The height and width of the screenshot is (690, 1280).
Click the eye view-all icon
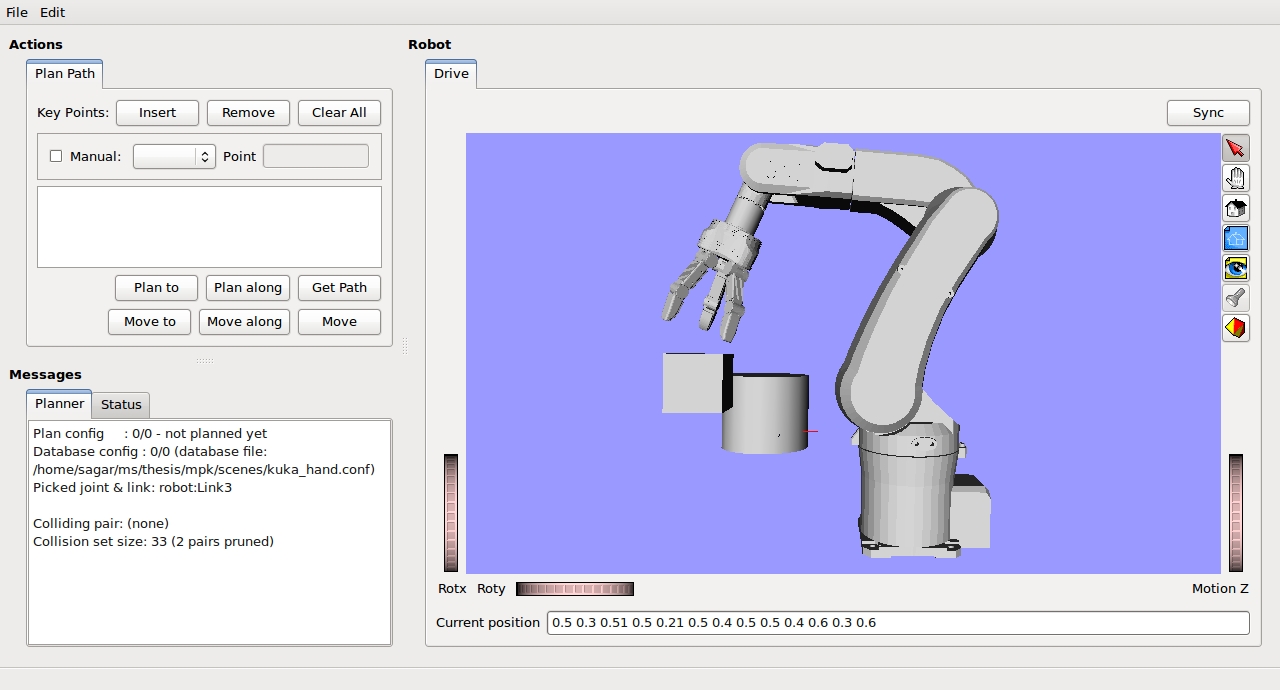[1236, 268]
